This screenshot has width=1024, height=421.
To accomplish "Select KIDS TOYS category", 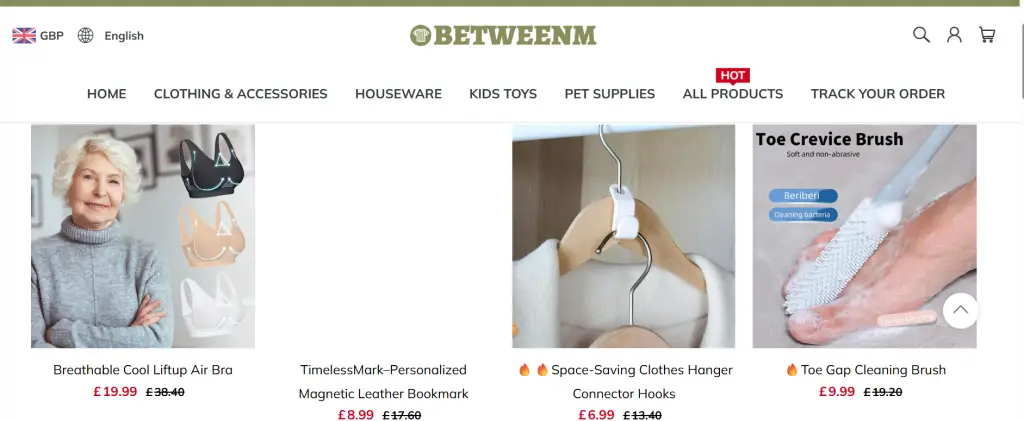I will [503, 94].
